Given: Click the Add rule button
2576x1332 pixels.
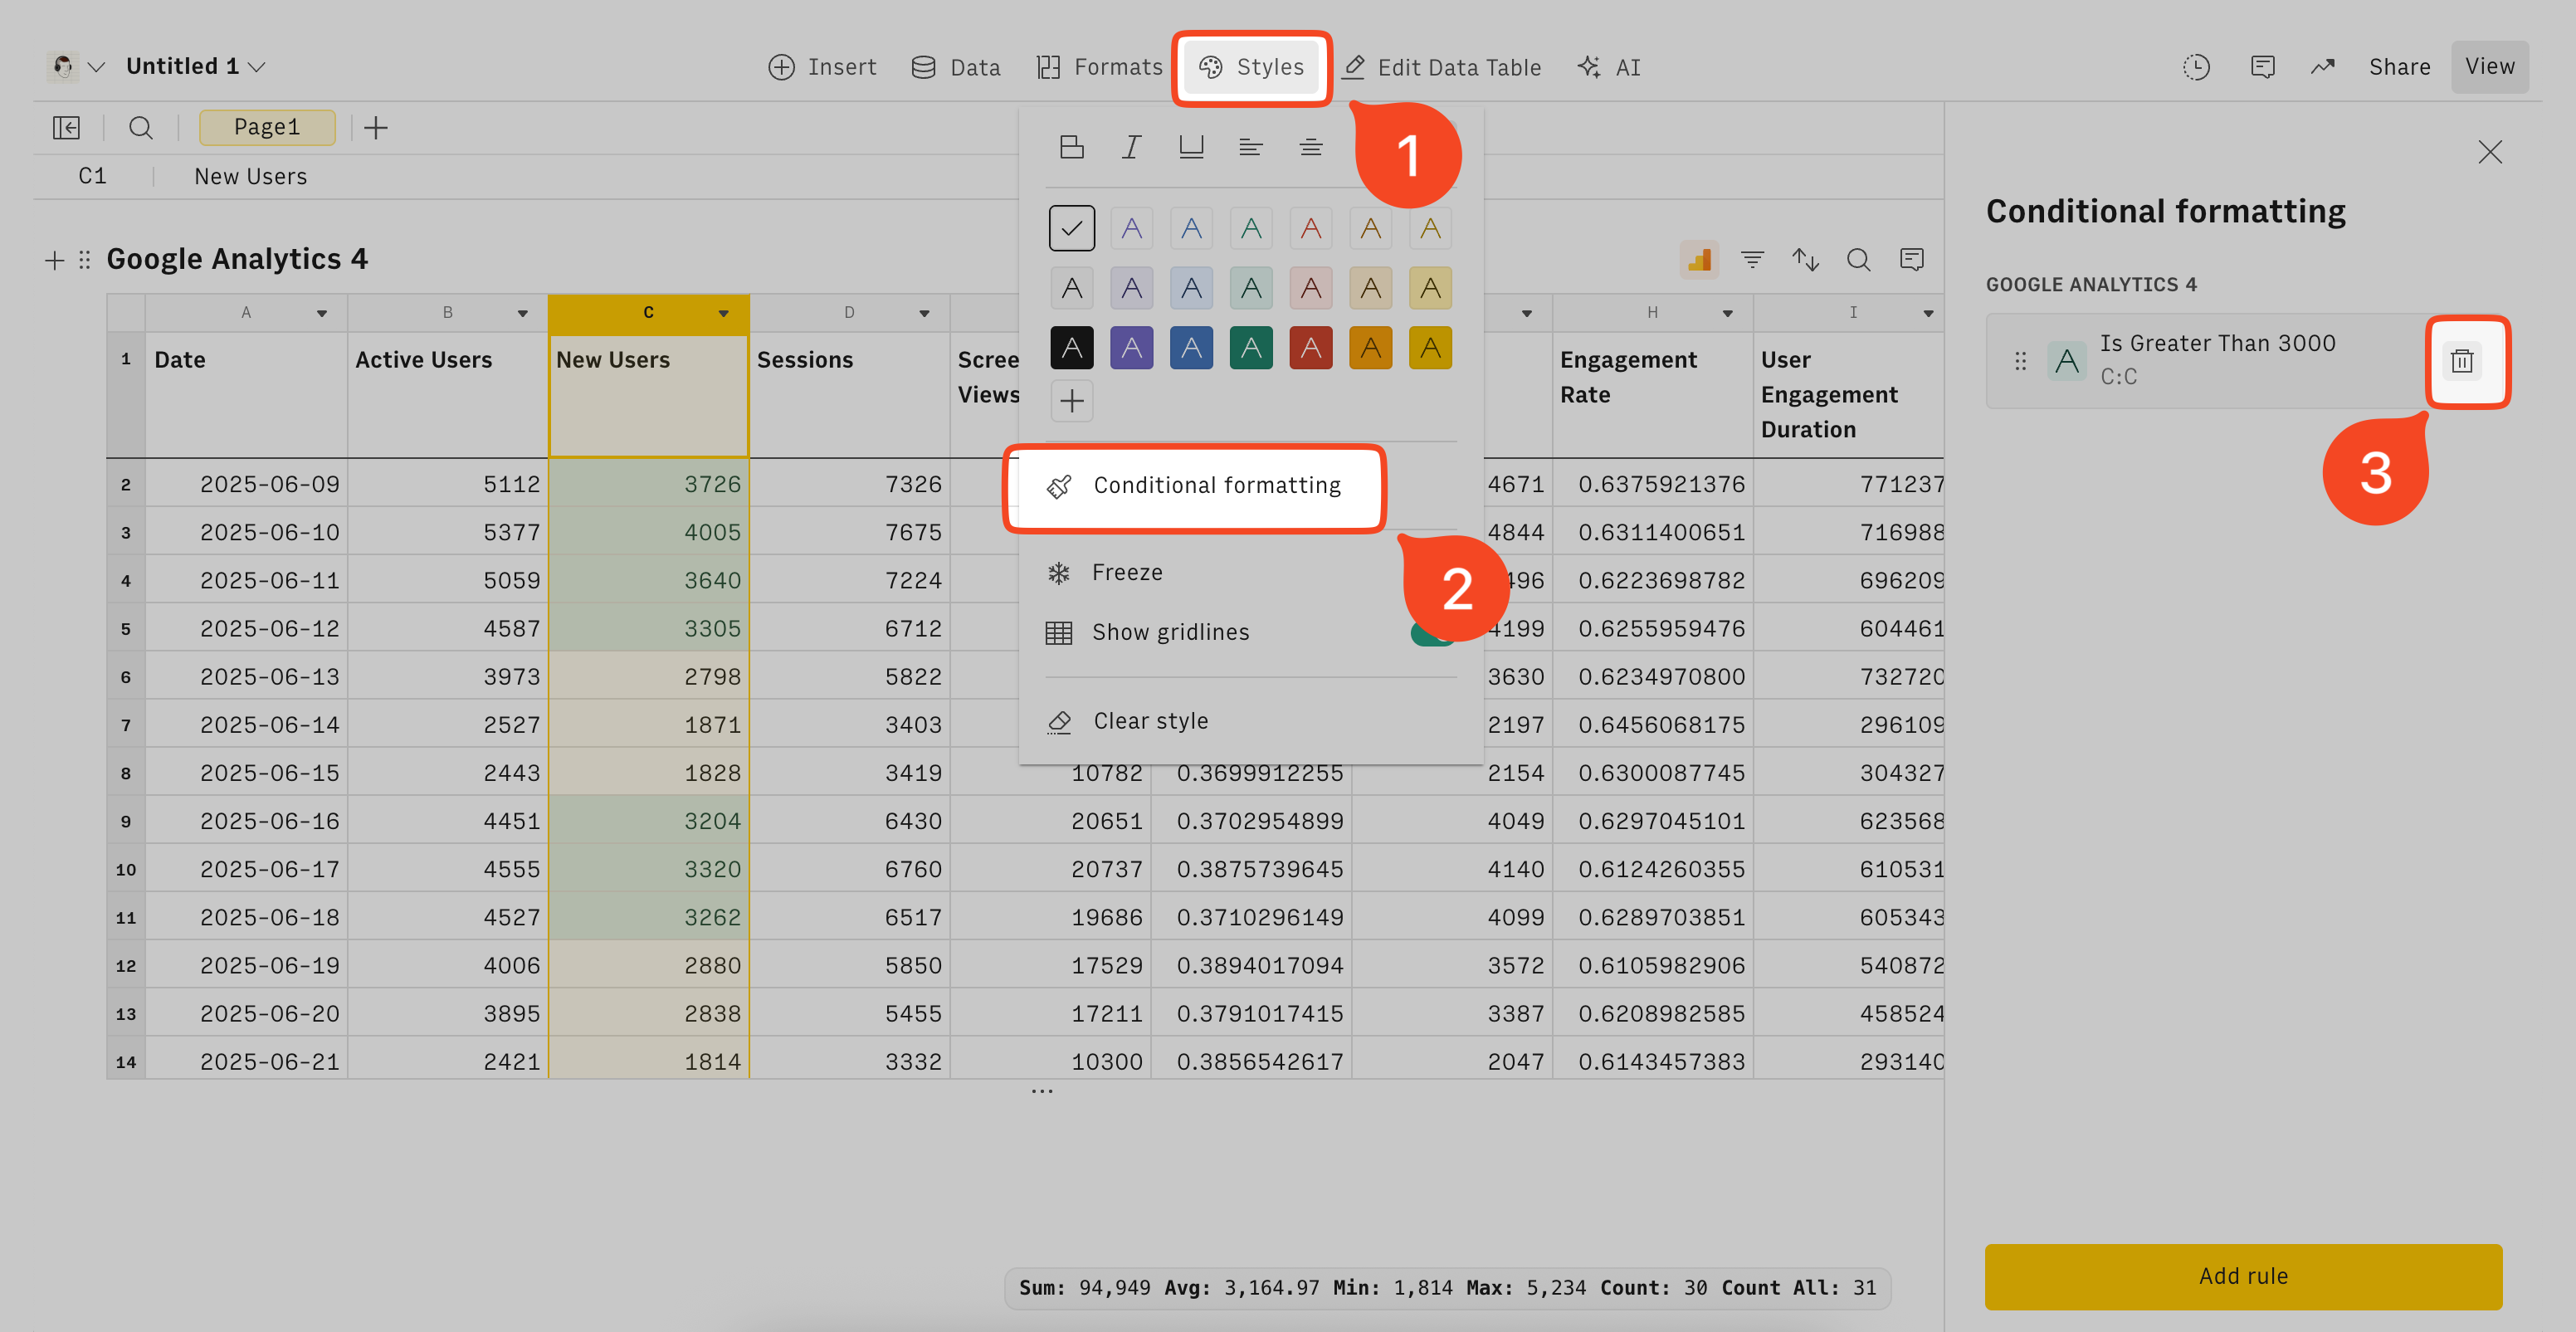Looking at the screenshot, I should click(x=2243, y=1277).
